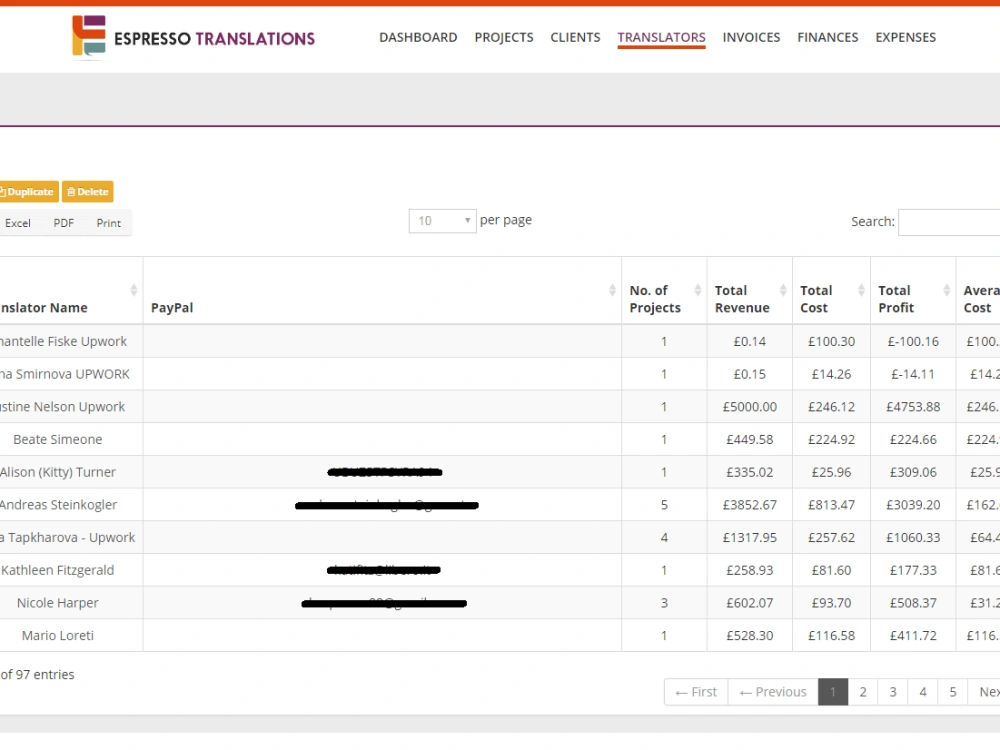Viewport: 1000px width, 750px height.
Task: Click the Delete button
Action: click(87, 191)
